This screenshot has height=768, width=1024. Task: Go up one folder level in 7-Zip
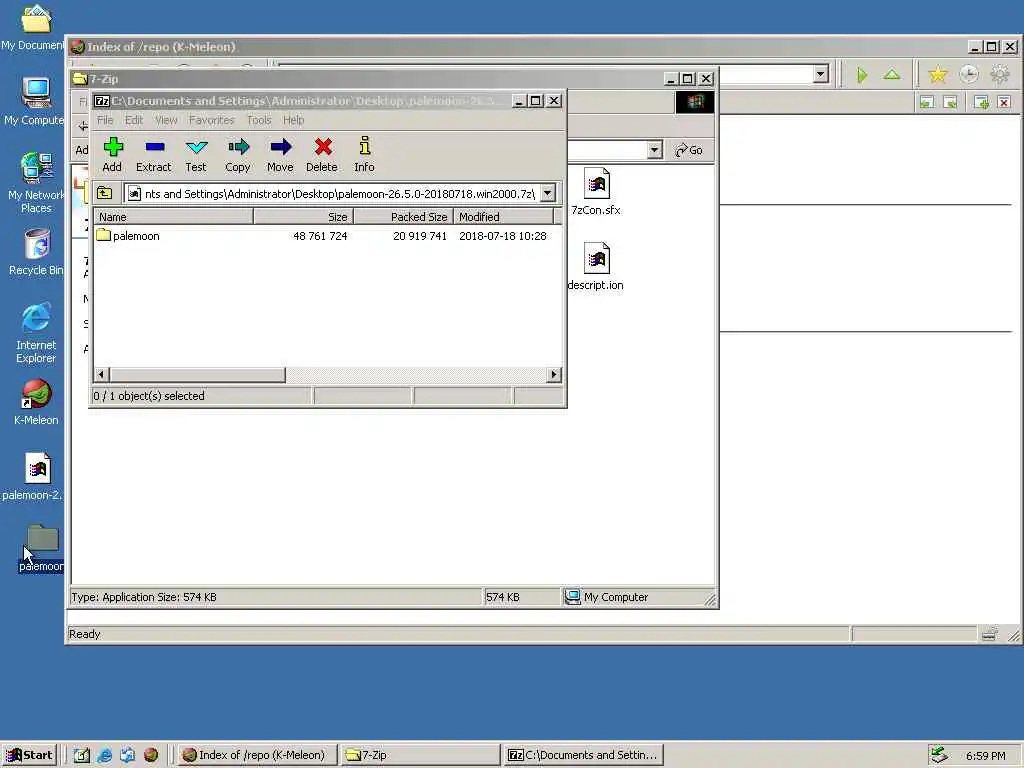(104, 193)
